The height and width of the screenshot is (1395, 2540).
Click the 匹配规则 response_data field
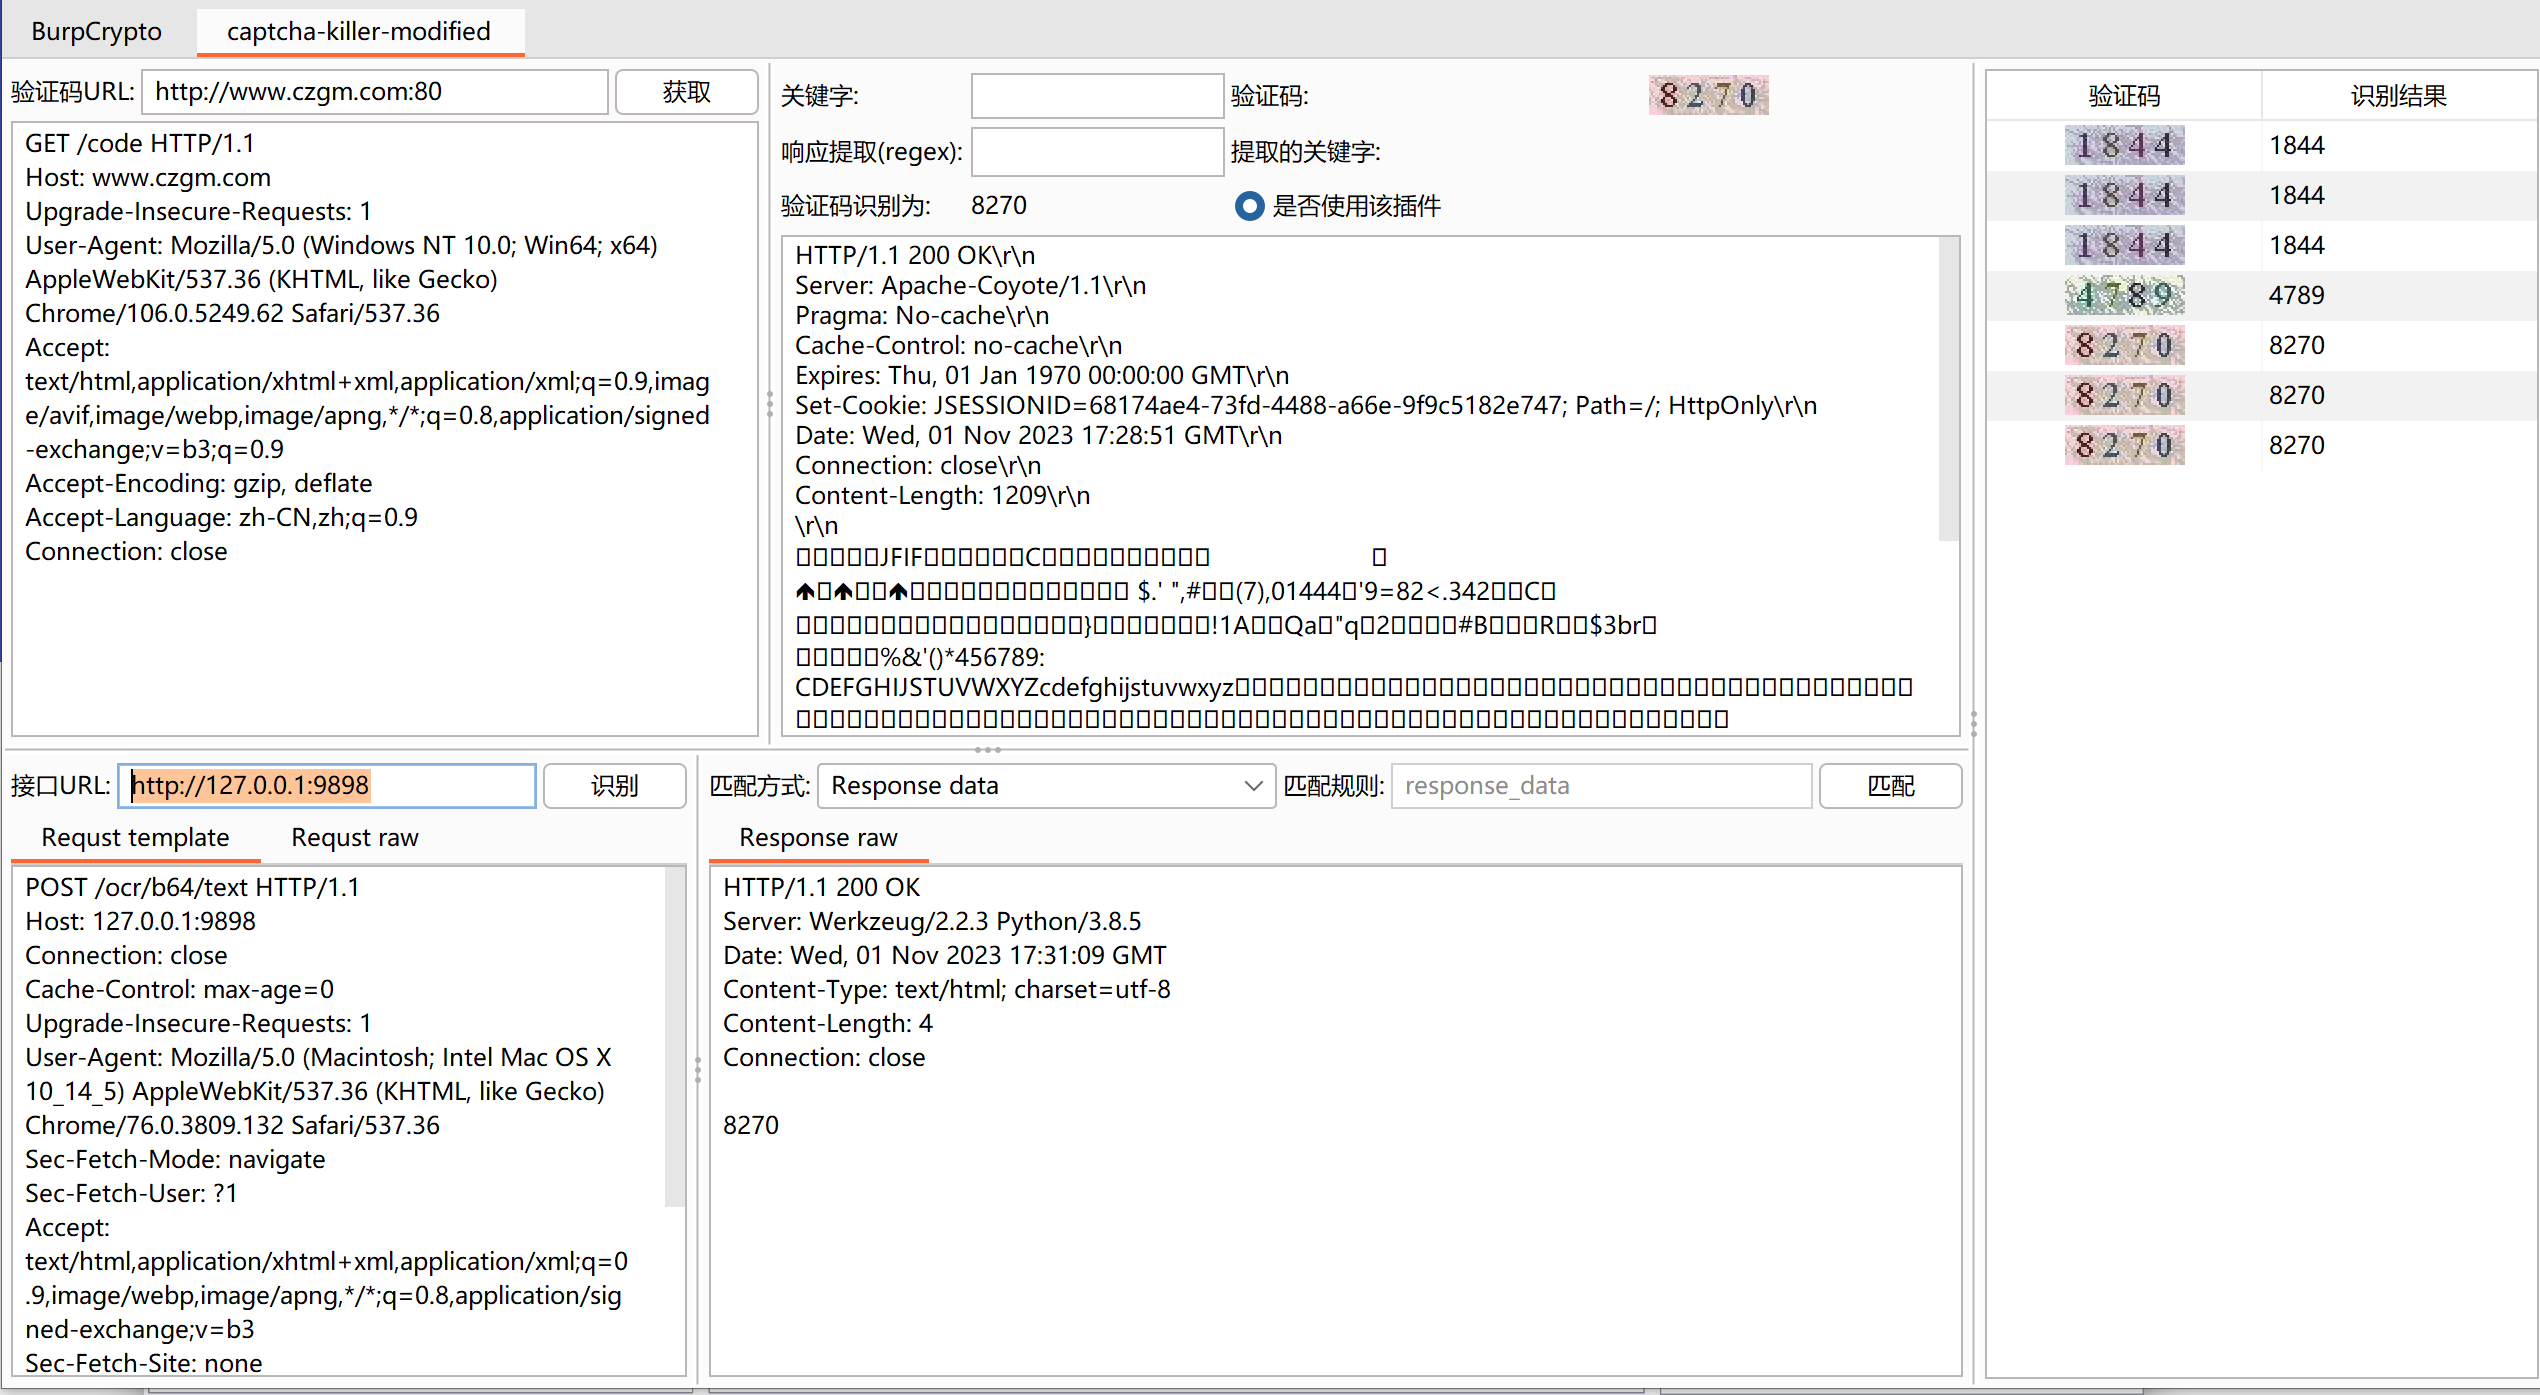(x=1600, y=786)
